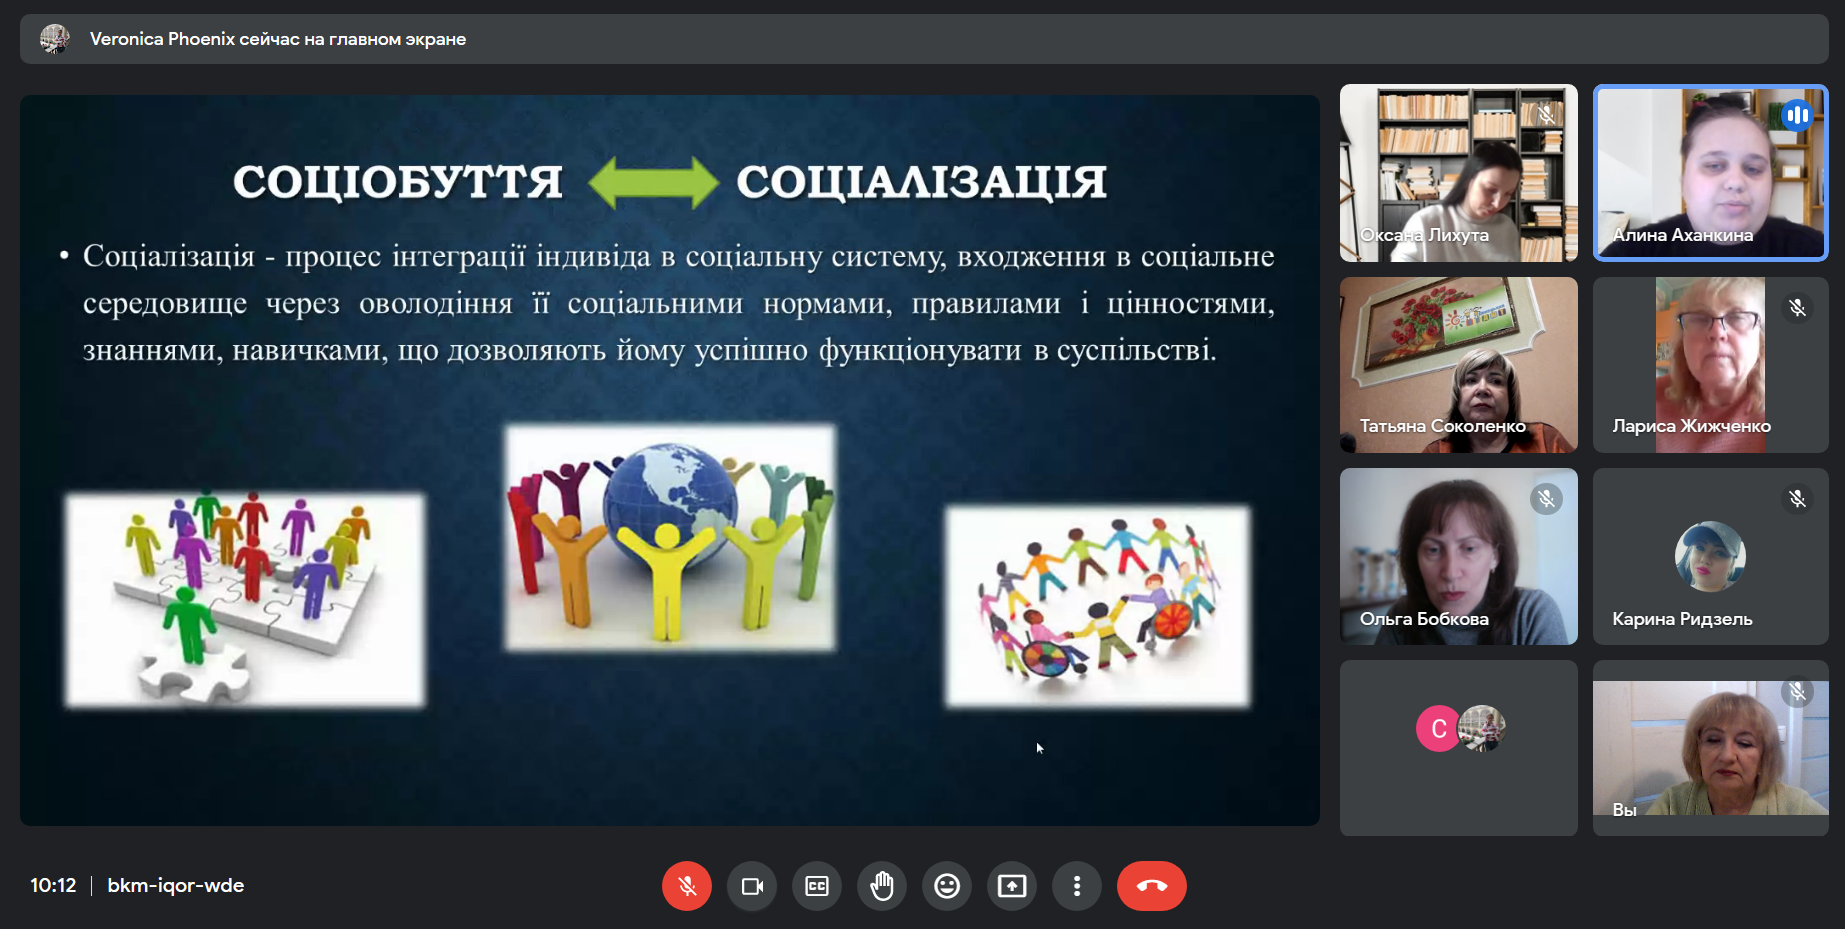Image resolution: width=1845 pixels, height=929 pixels.
Task: Open the three-dot more options menu
Action: [x=1077, y=886]
